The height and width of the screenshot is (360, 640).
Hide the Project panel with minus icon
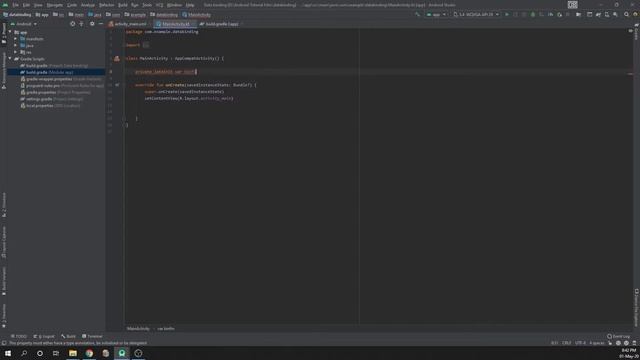tap(101, 24)
